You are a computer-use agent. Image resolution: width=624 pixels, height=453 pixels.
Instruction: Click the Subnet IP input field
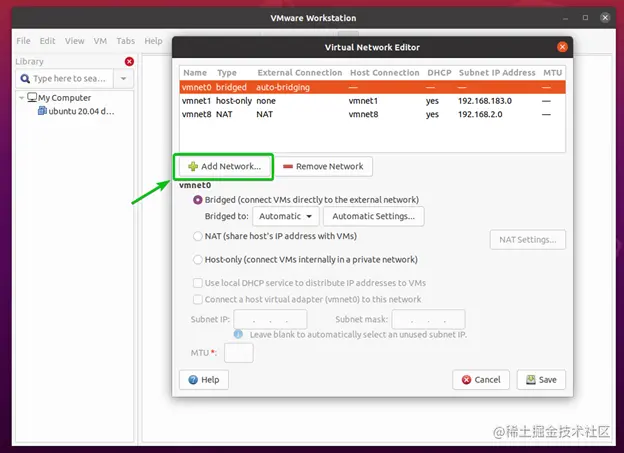click(270, 319)
